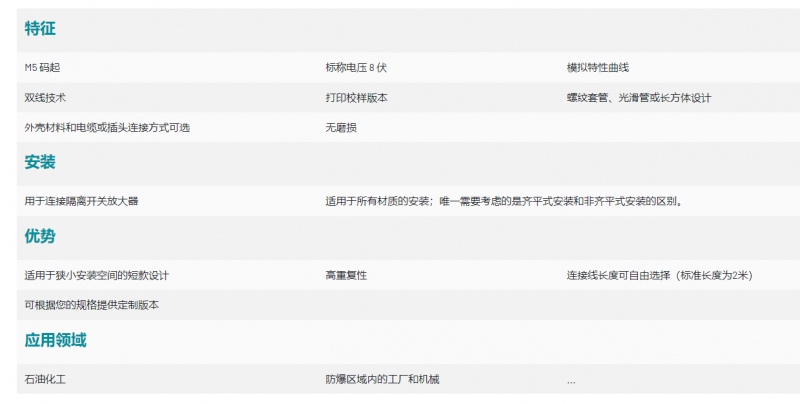Click the 无磨损 feature cell
800x404 pixels.
click(x=341, y=128)
